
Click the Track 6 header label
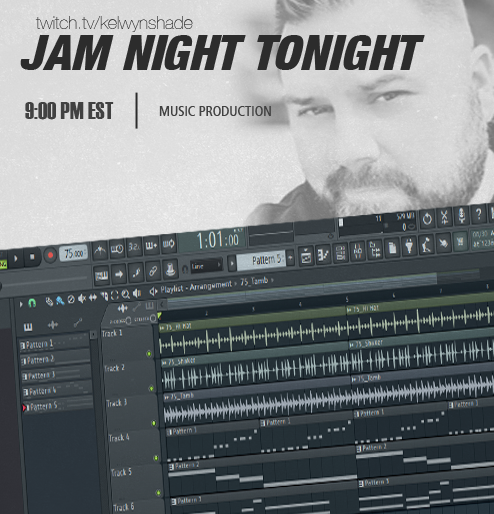[123, 507]
